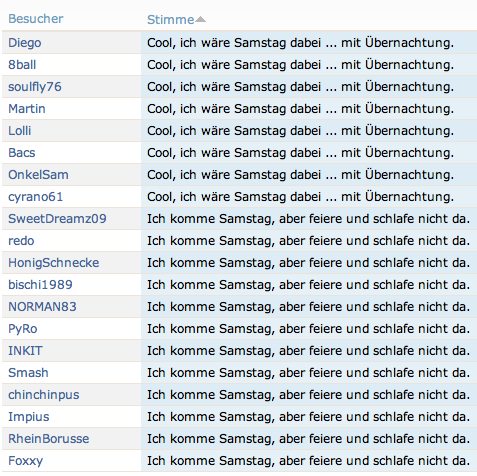Click the cyrano61 visitor name
Image resolution: width=477 pixels, height=476 pixels.
point(35,197)
